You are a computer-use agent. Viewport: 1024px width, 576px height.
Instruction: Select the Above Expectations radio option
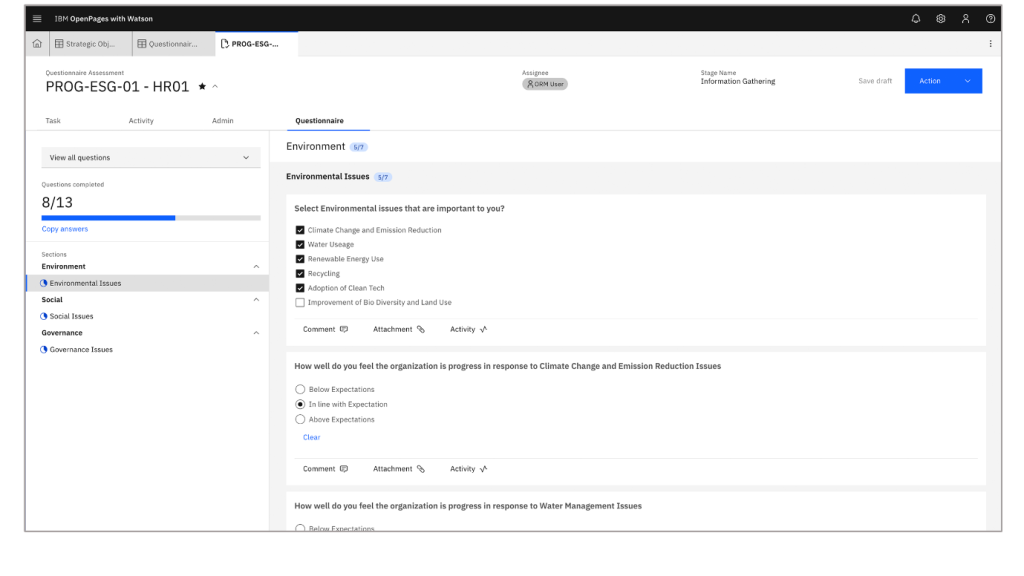click(x=300, y=419)
